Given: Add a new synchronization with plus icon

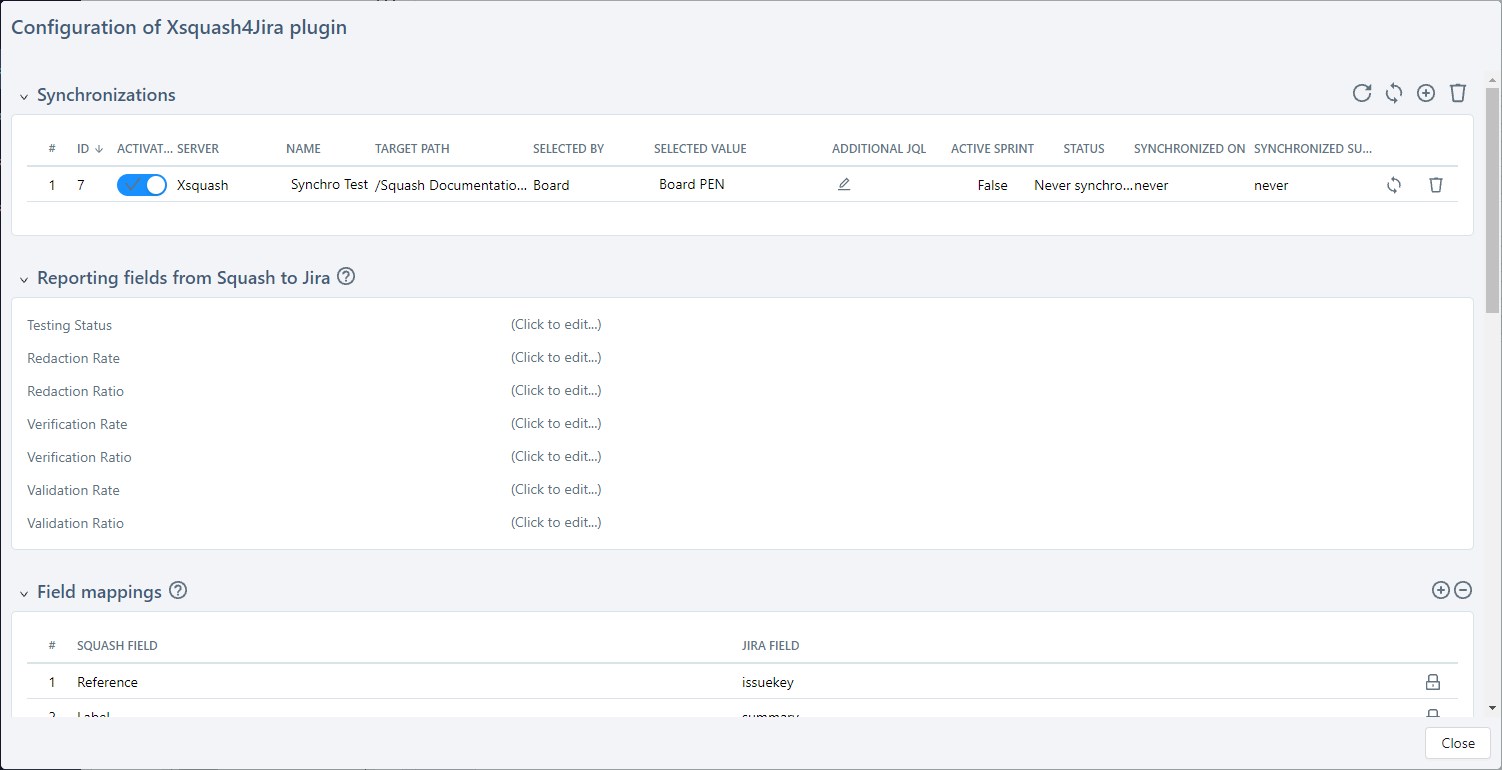Looking at the screenshot, I should [1426, 92].
